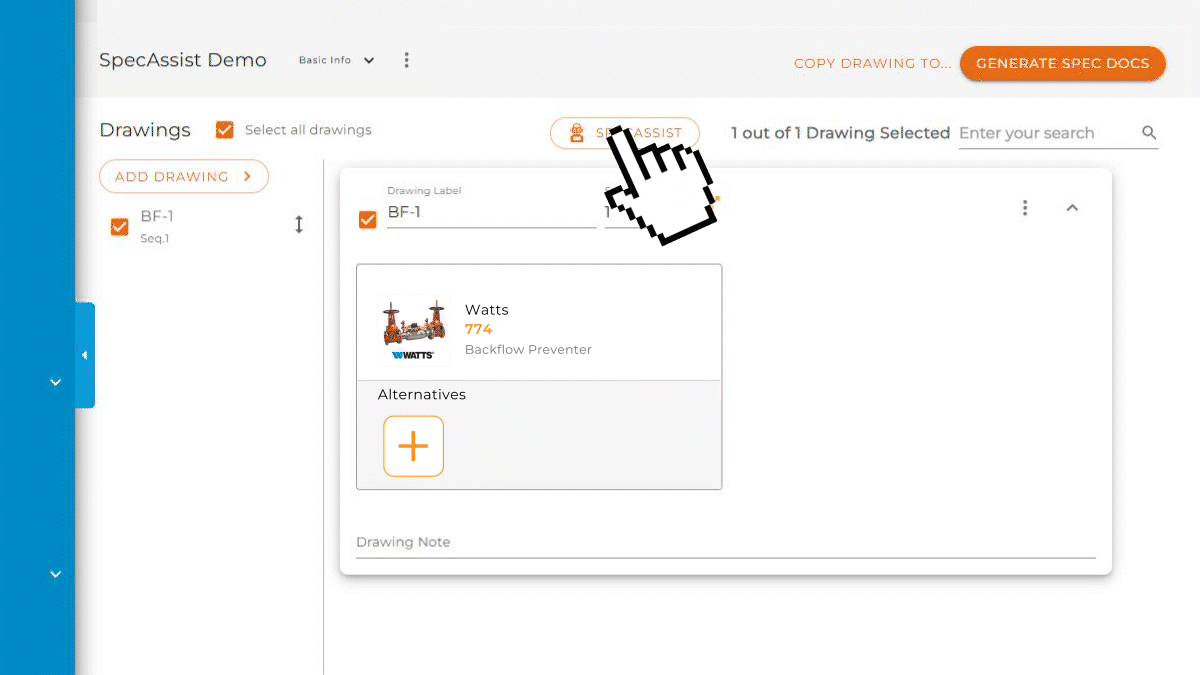Screen dimensions: 1200x675
Task: Click the reorder arrows next to BF-1
Action: 299,226
